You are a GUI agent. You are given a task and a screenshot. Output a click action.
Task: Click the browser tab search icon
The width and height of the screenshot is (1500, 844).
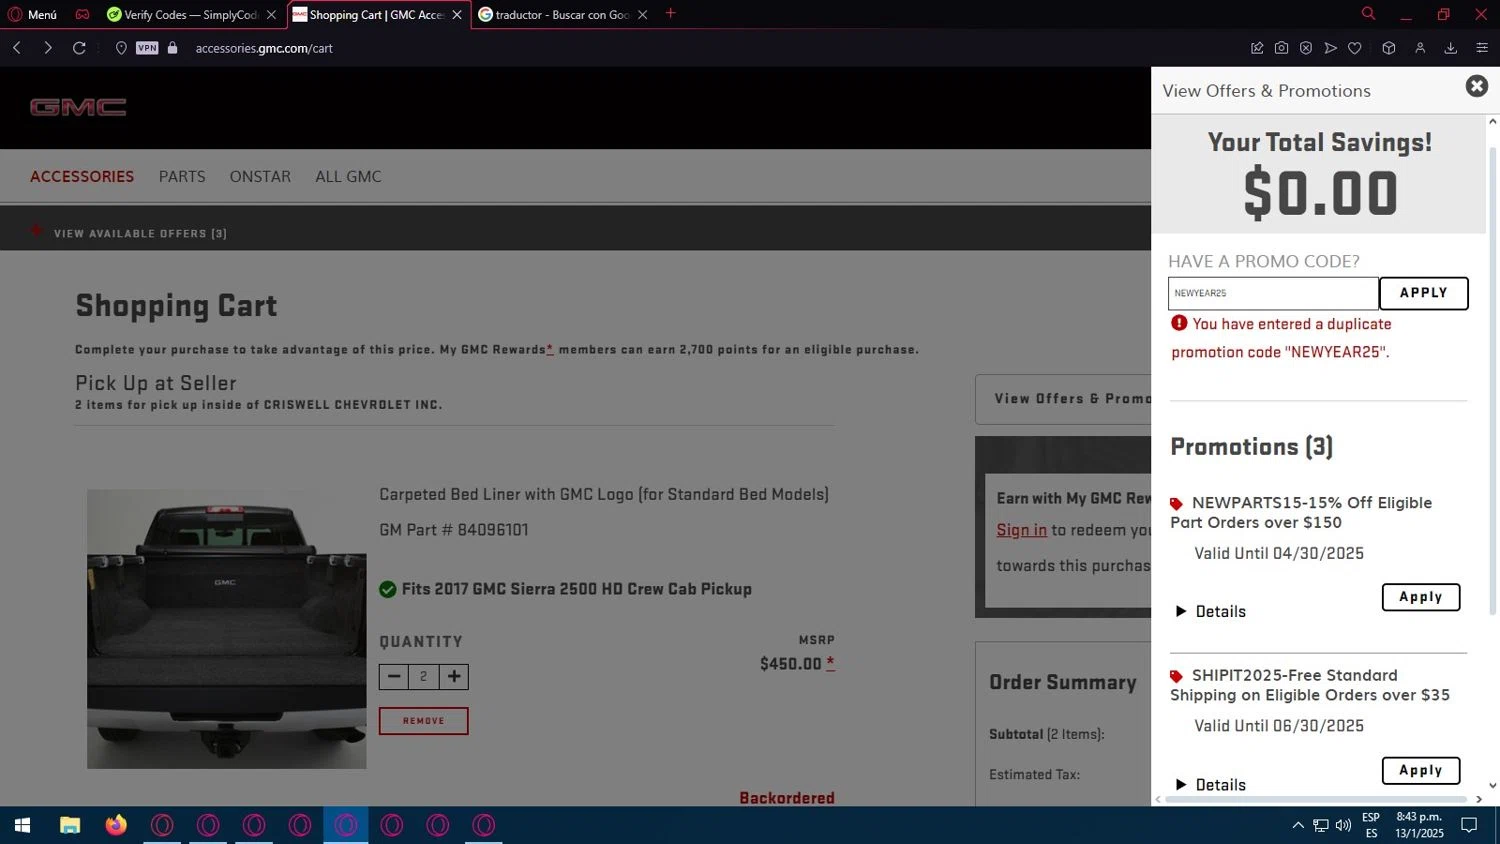click(1368, 14)
